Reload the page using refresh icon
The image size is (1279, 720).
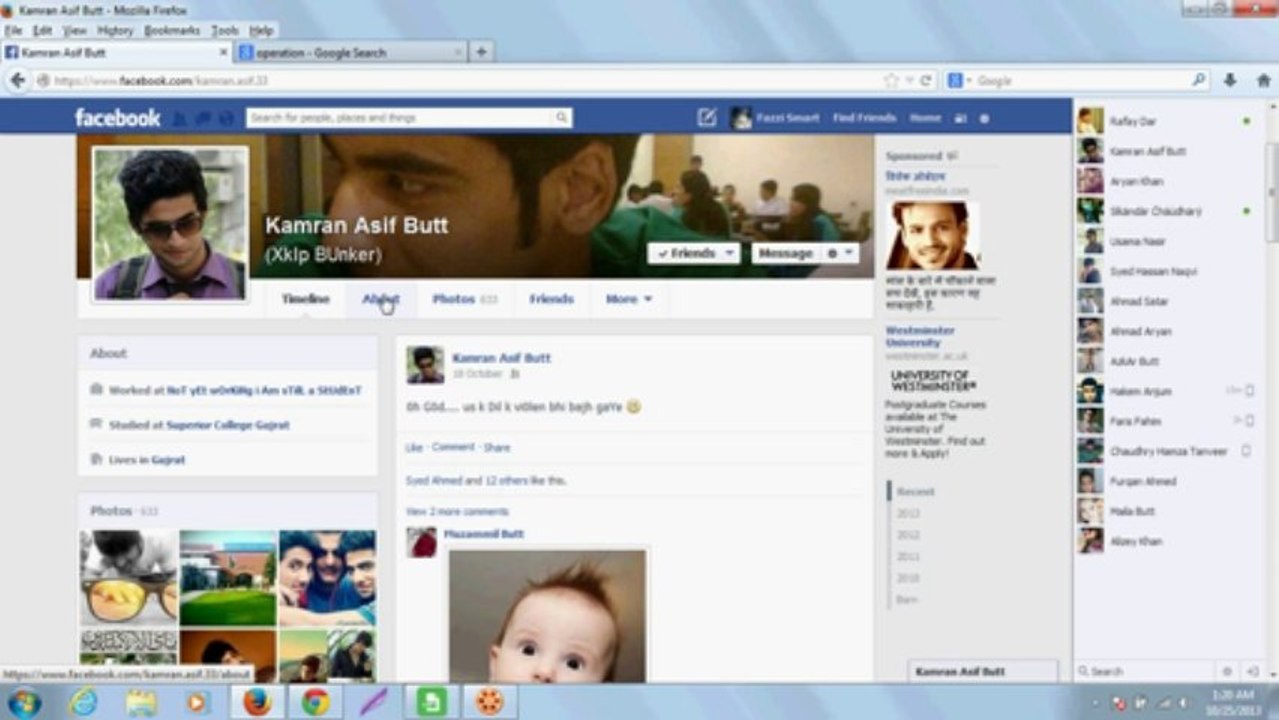click(x=926, y=80)
